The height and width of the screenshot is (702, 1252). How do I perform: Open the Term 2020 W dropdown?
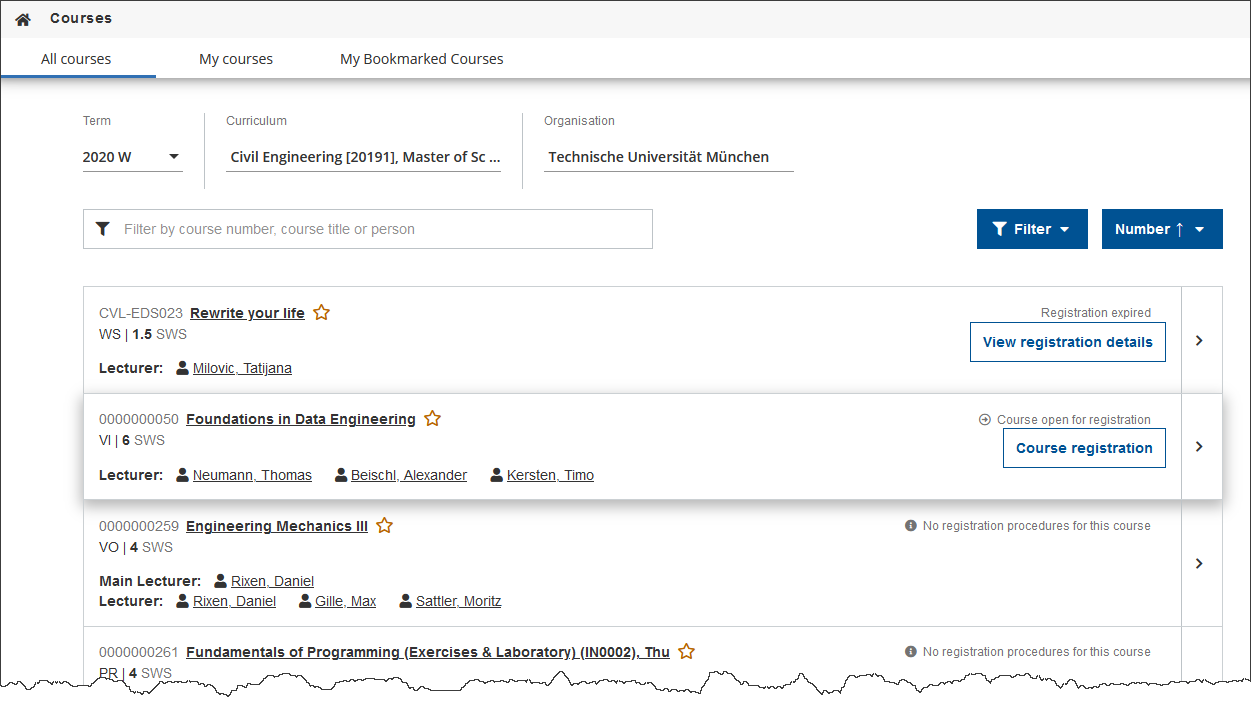coord(132,157)
